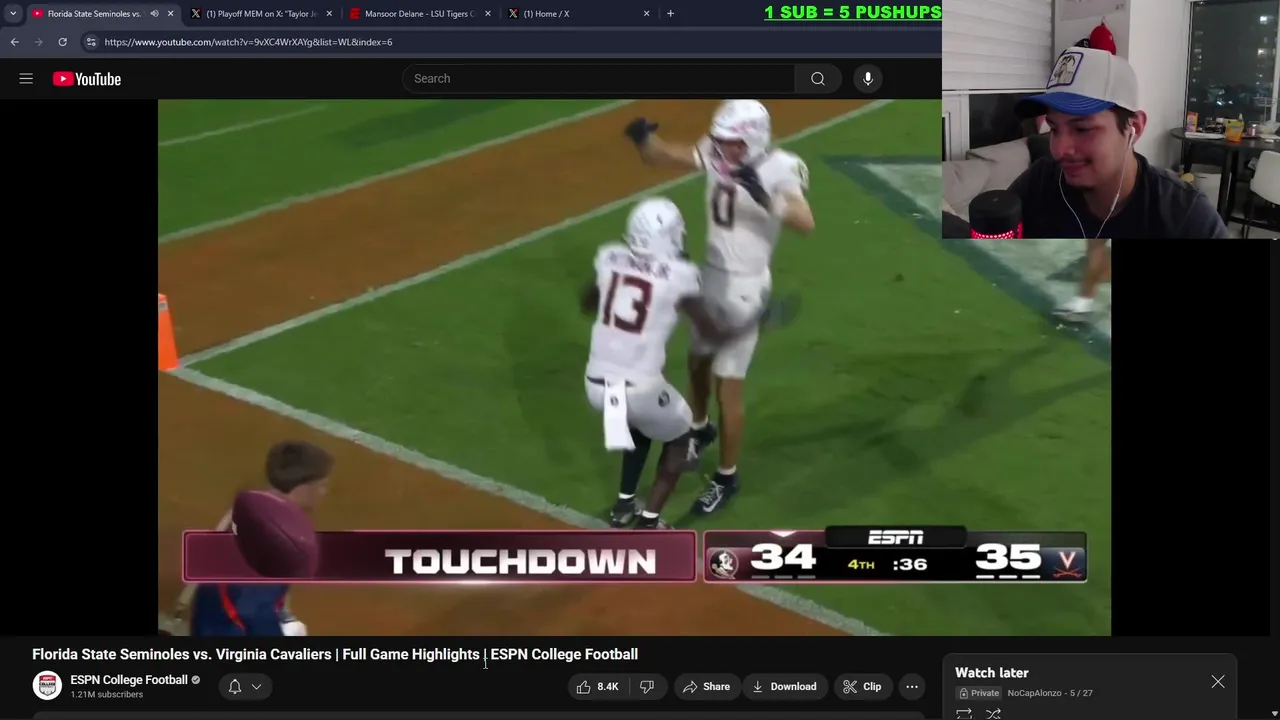
Task: Expand the subscription notification dropdown chevron
Action: click(x=256, y=687)
